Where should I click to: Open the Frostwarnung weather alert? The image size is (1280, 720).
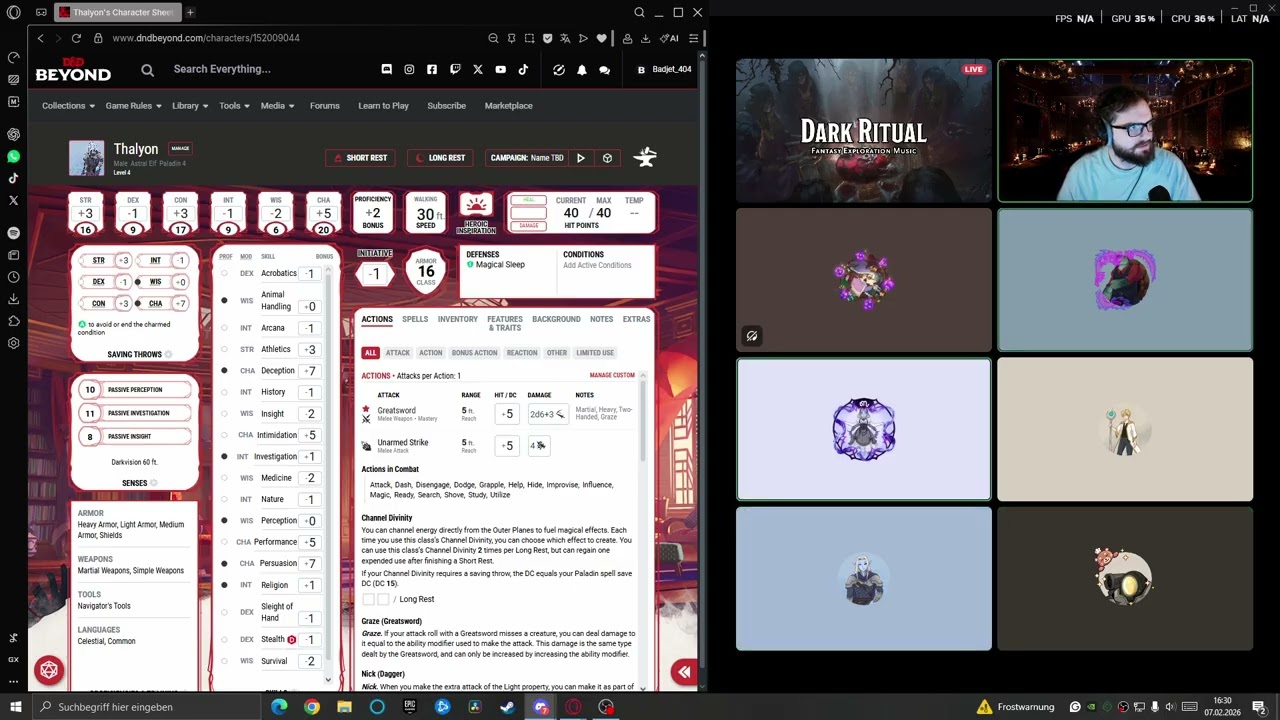click(1016, 707)
